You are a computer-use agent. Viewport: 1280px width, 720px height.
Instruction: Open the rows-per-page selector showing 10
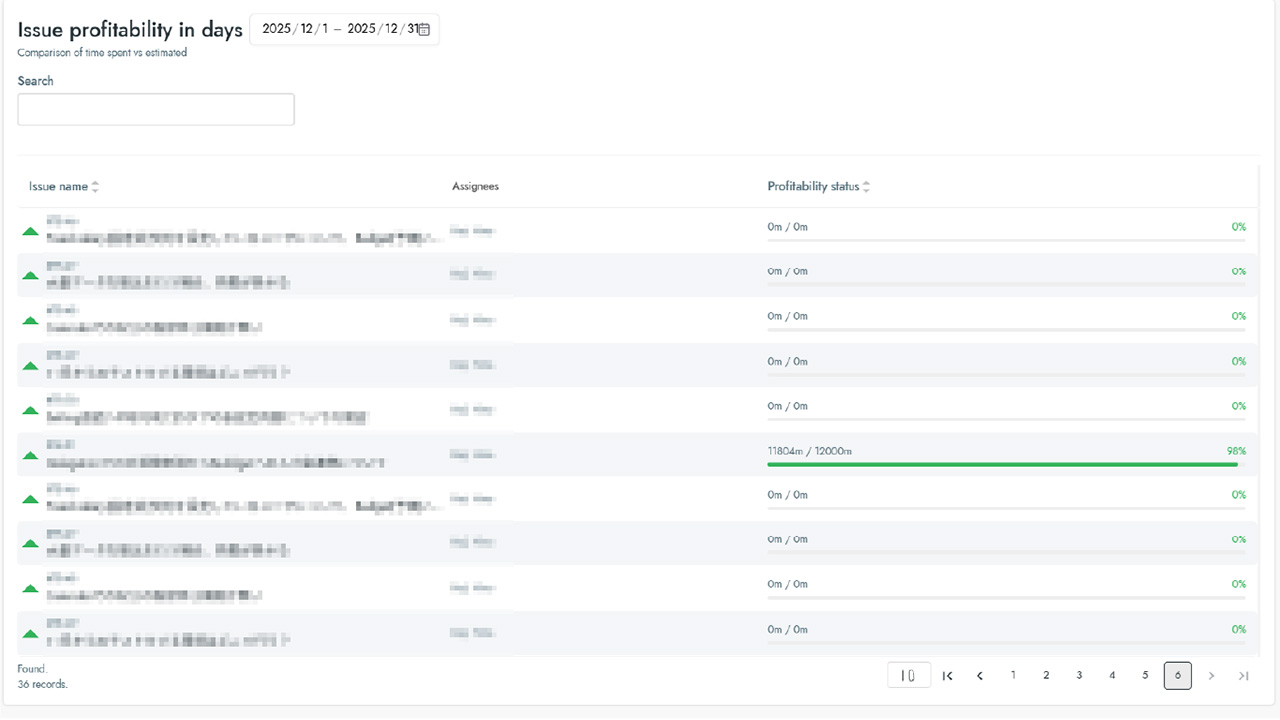[x=908, y=676]
